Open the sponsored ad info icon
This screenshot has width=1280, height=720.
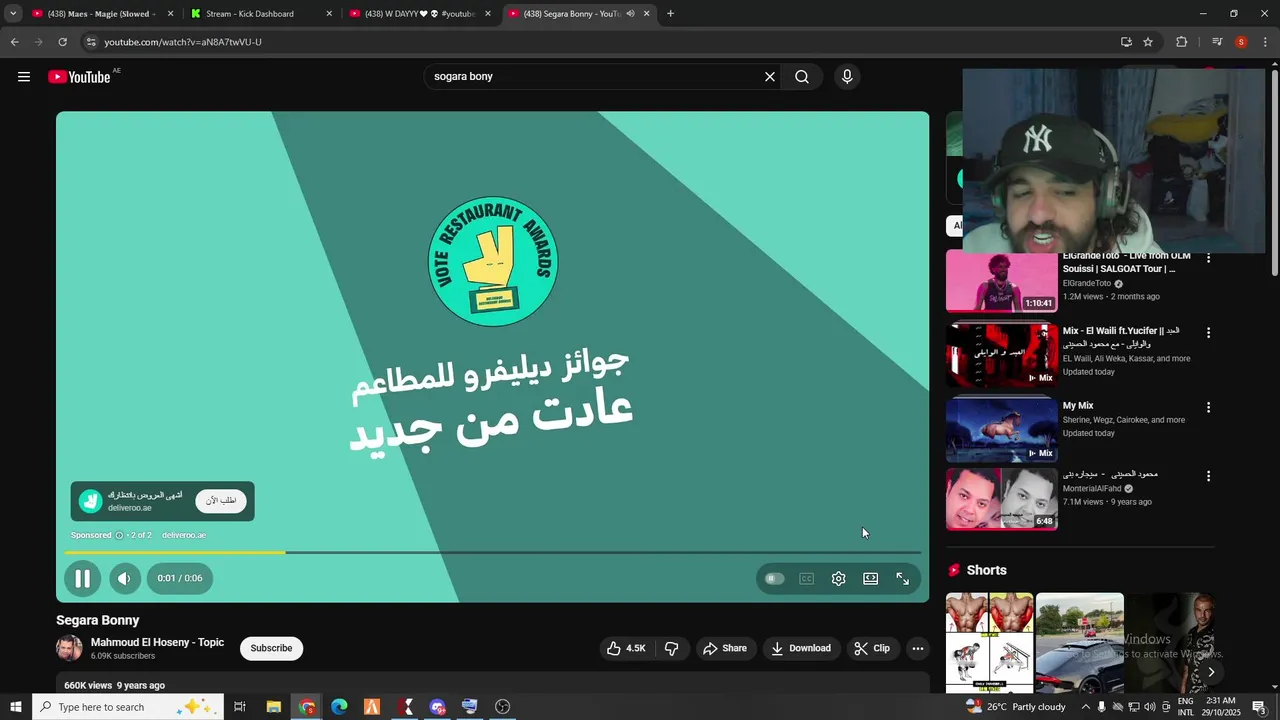point(119,535)
